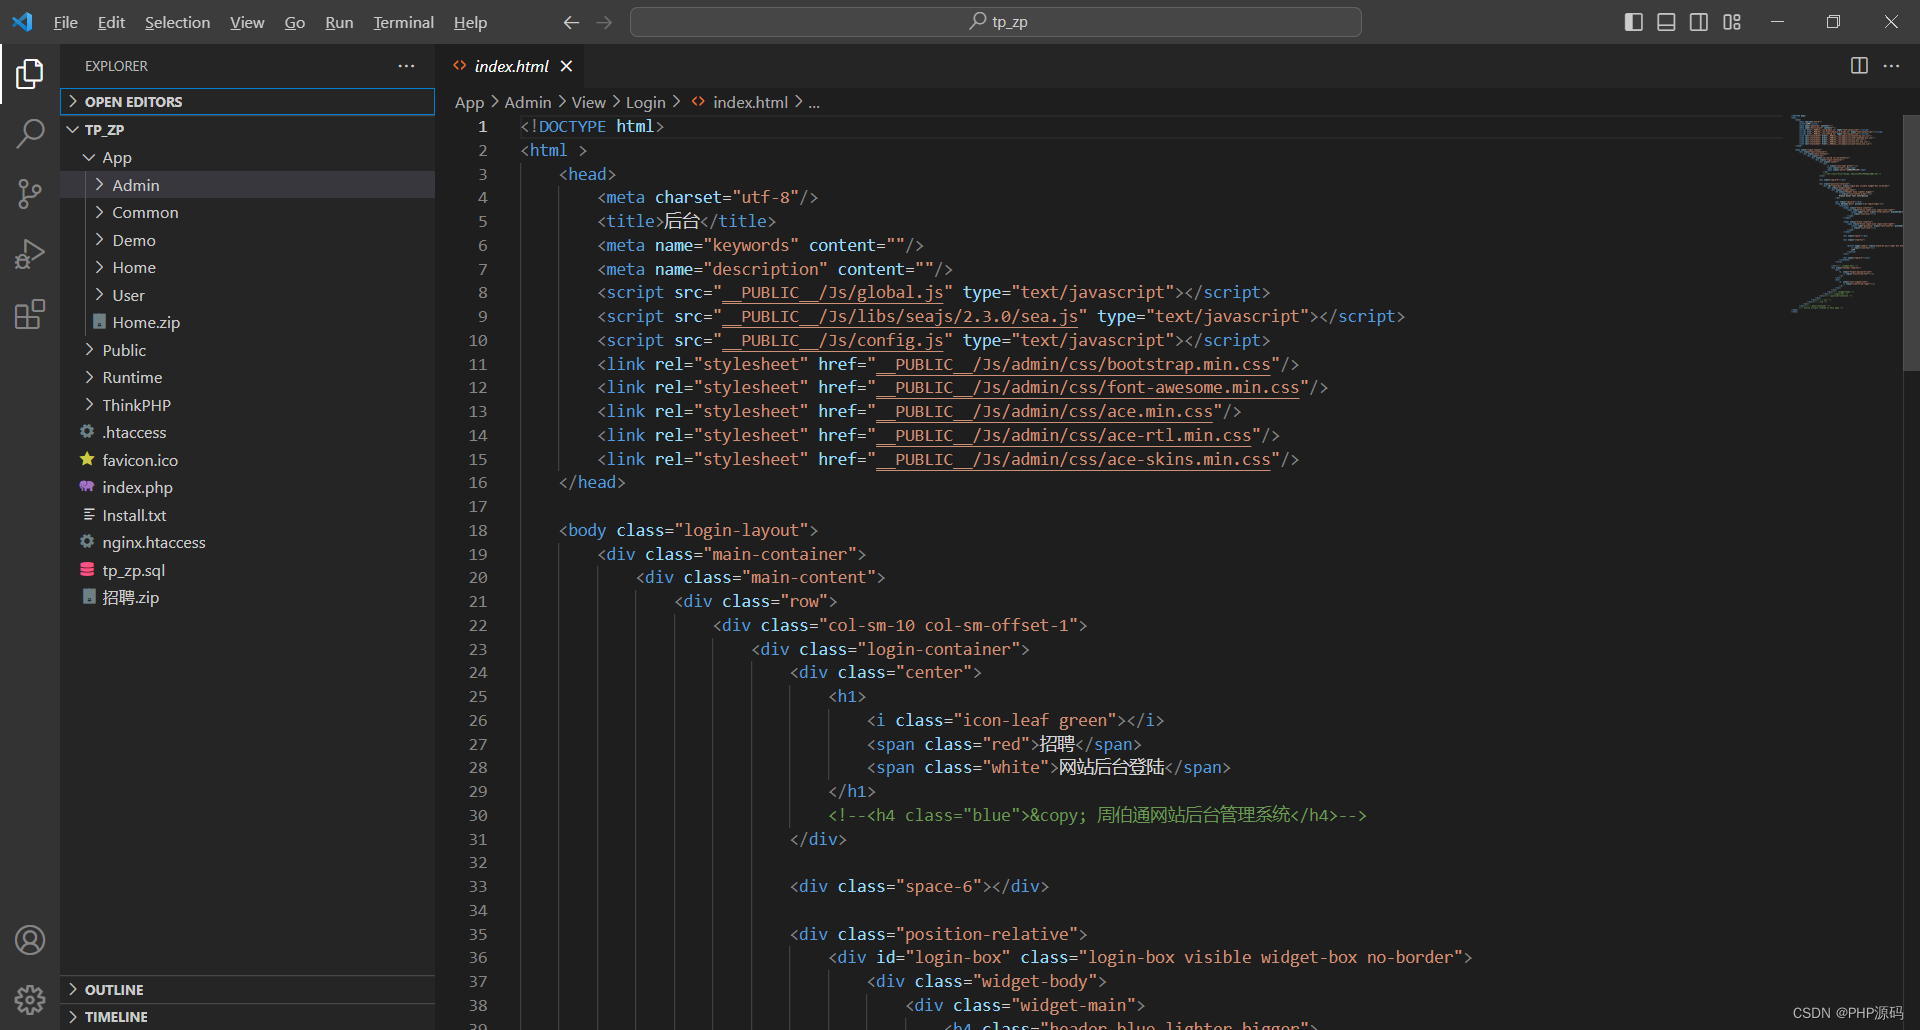Click the code minimap overview
Screen dimensions: 1920x1030
tap(1845, 213)
